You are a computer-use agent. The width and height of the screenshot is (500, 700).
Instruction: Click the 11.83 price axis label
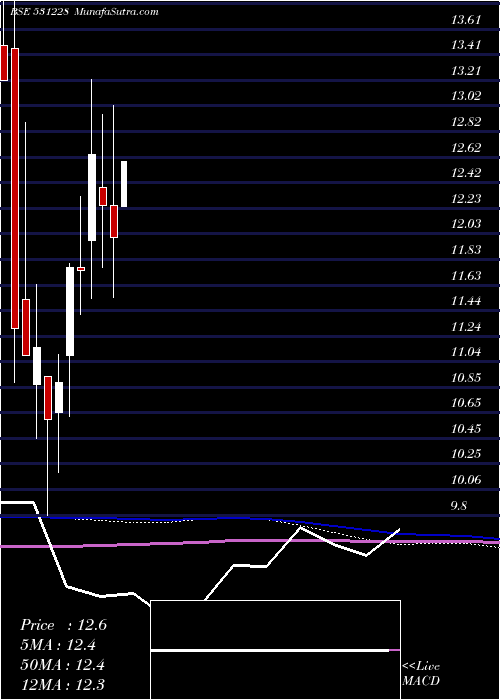[466, 250]
